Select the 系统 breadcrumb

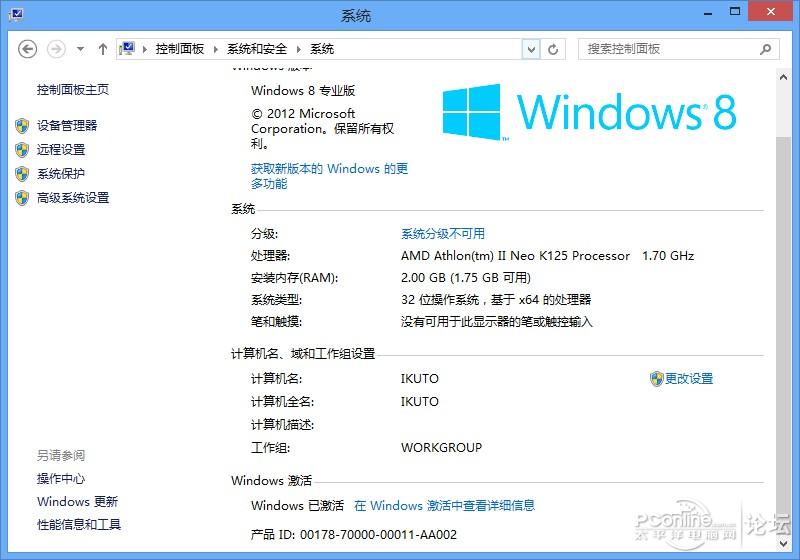pos(322,49)
